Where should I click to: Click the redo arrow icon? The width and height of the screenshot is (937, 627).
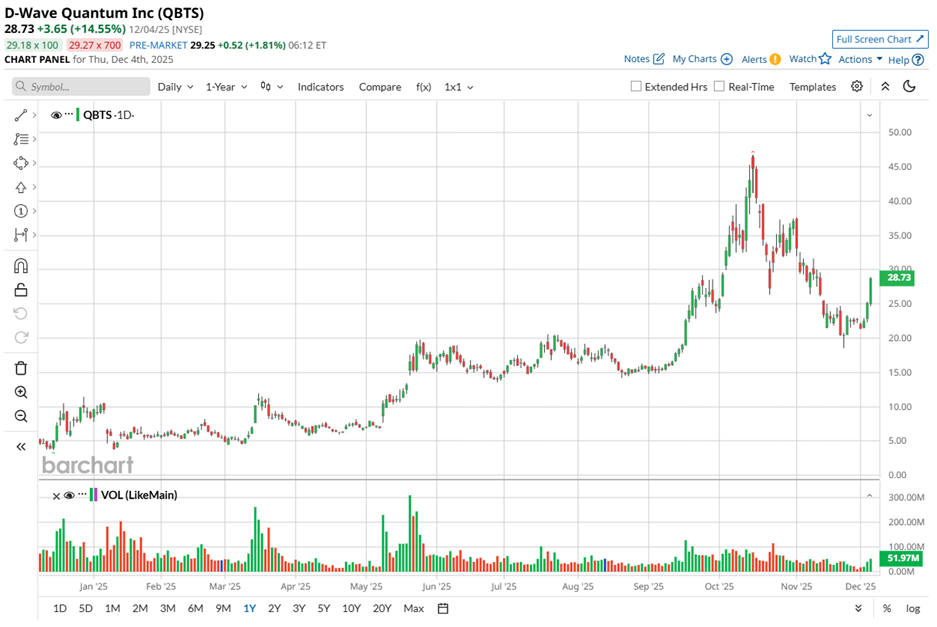21,337
